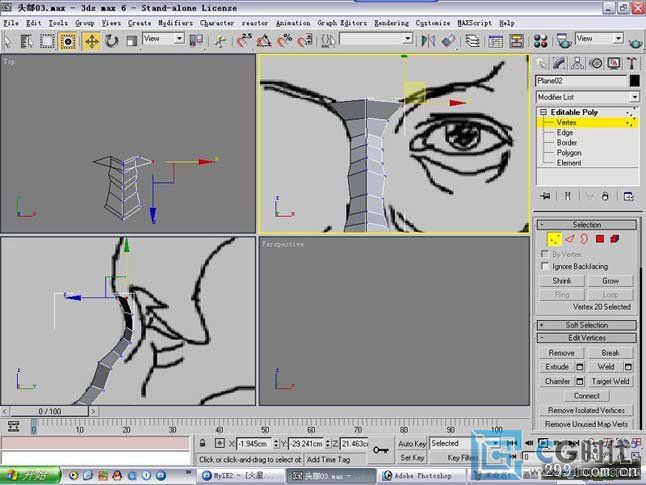Toggle Show End Result icon
Image resolution: width=646 pixels, height=485 pixels.
click(567, 196)
